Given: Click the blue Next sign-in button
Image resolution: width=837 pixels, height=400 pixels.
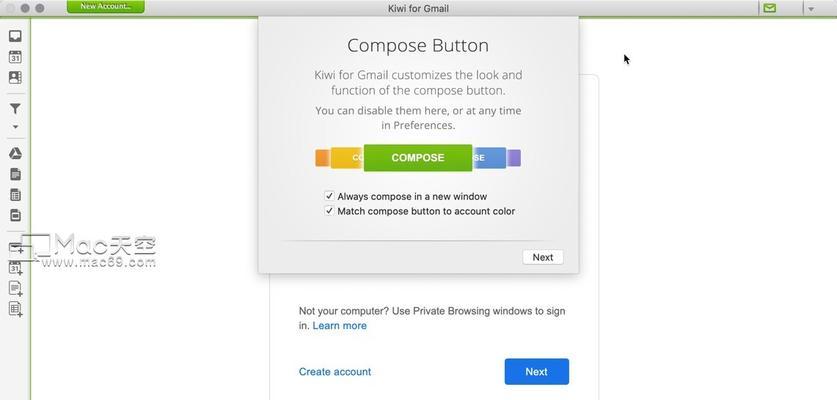Looking at the screenshot, I should click(536, 372).
